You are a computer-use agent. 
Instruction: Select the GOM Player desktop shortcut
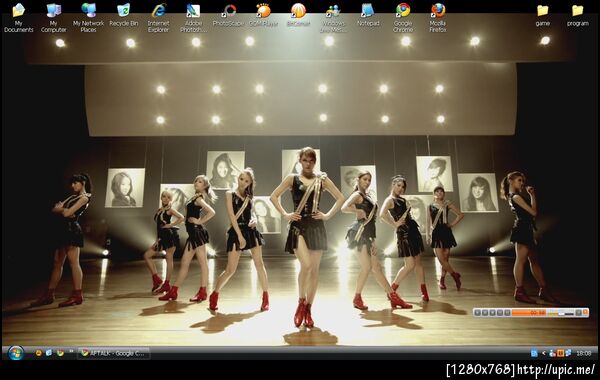coord(263,15)
